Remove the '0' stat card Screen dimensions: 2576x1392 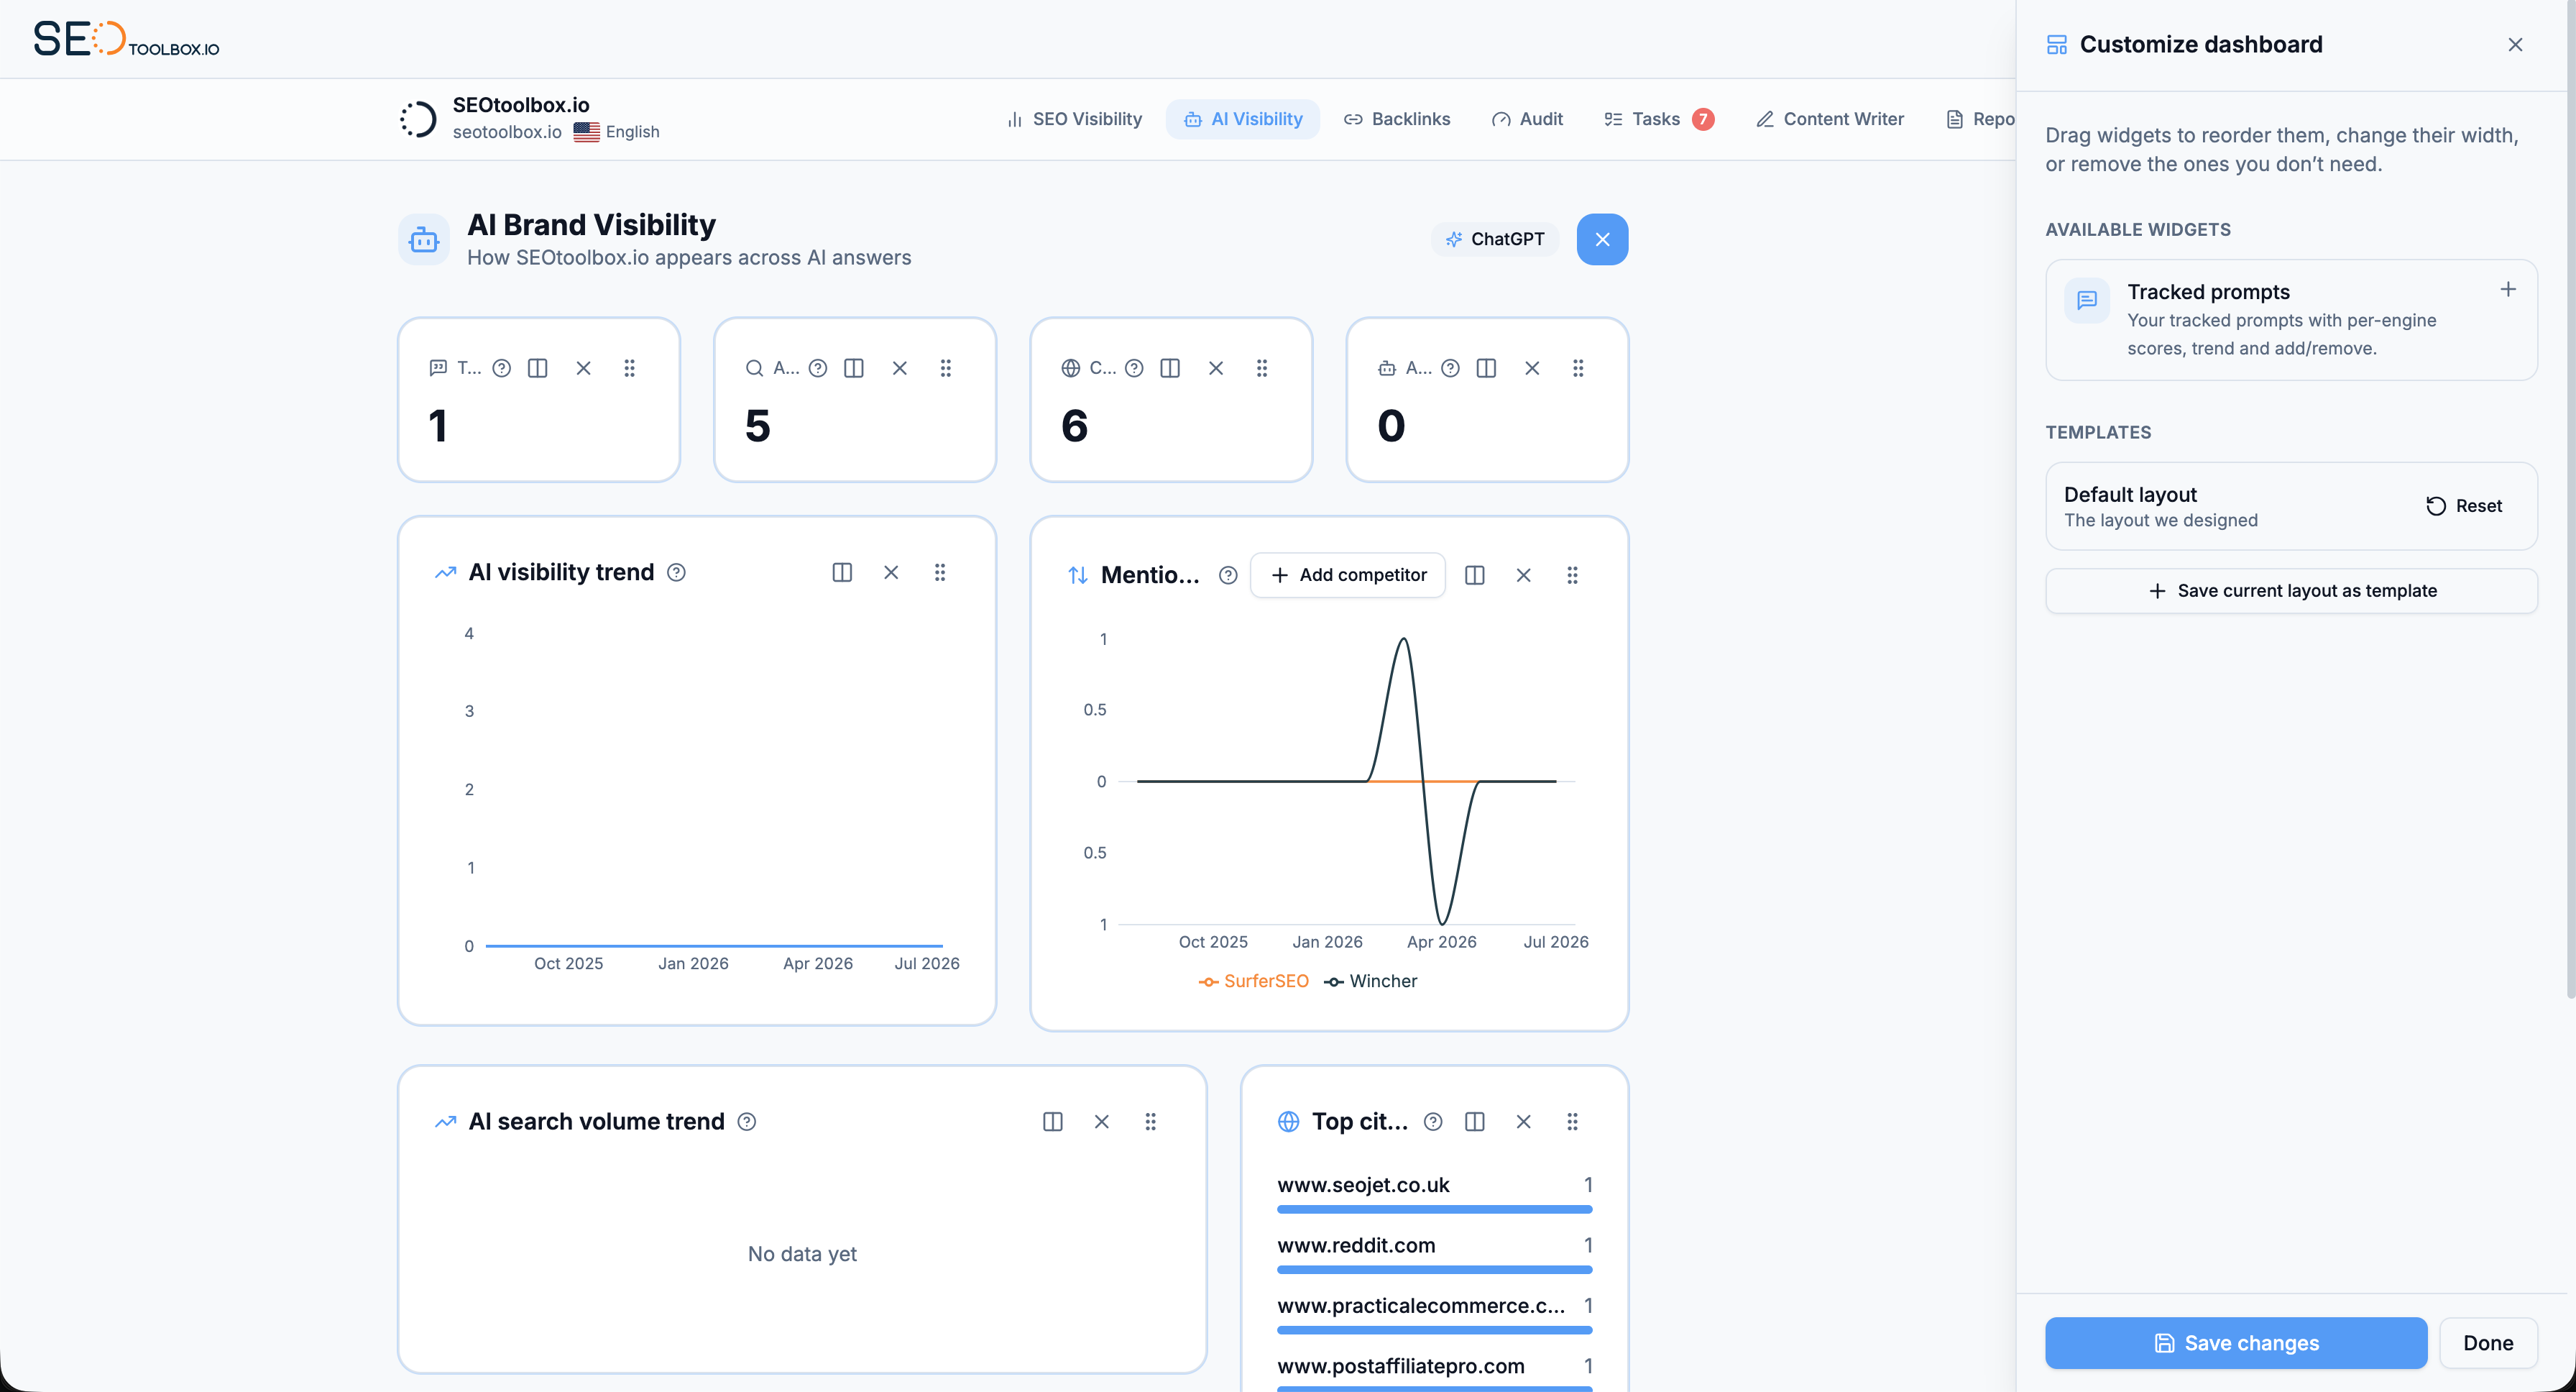[1532, 368]
